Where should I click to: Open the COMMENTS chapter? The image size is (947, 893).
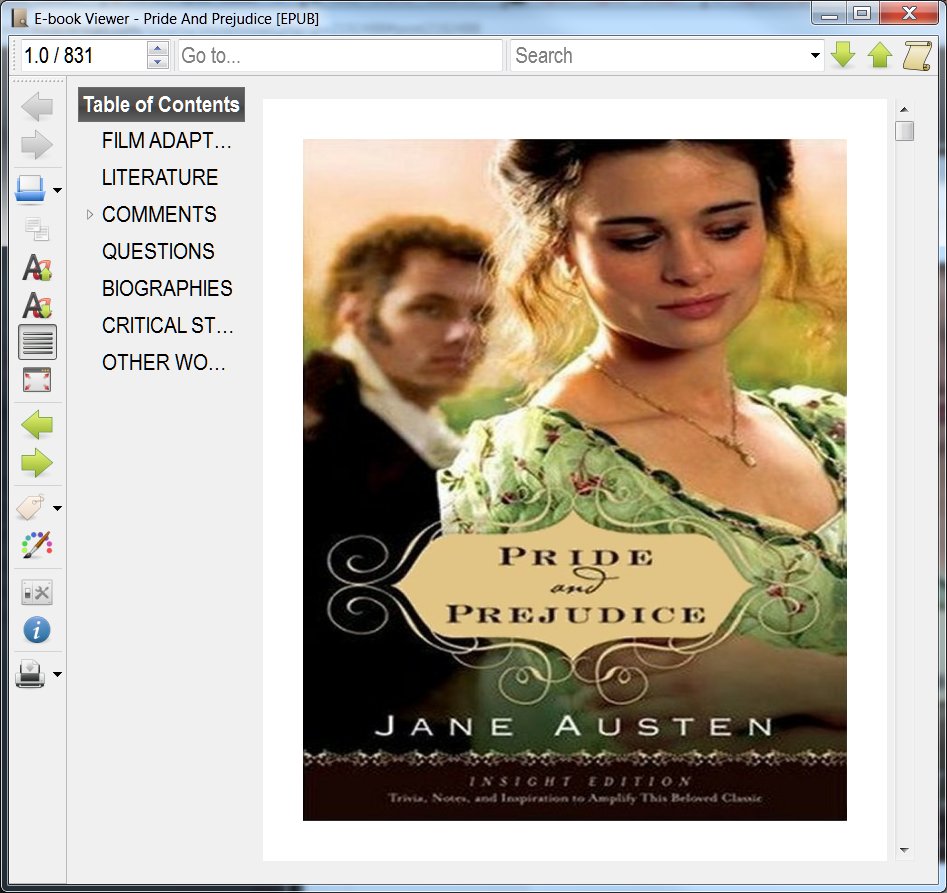[x=159, y=214]
